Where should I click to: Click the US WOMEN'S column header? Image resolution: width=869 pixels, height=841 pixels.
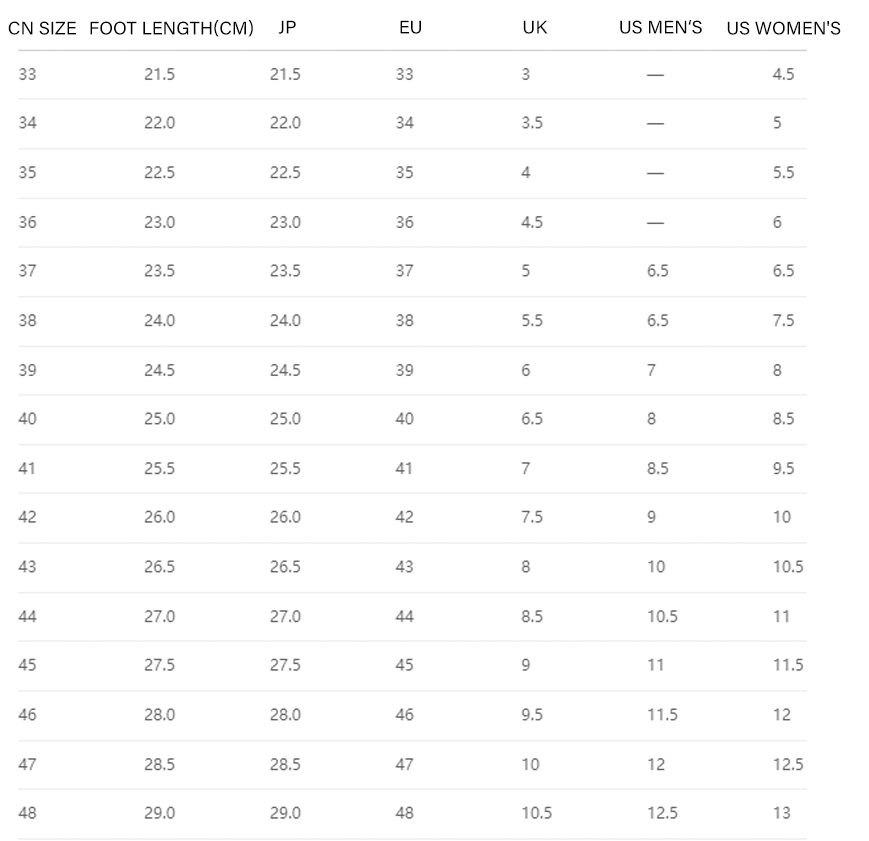(x=783, y=28)
